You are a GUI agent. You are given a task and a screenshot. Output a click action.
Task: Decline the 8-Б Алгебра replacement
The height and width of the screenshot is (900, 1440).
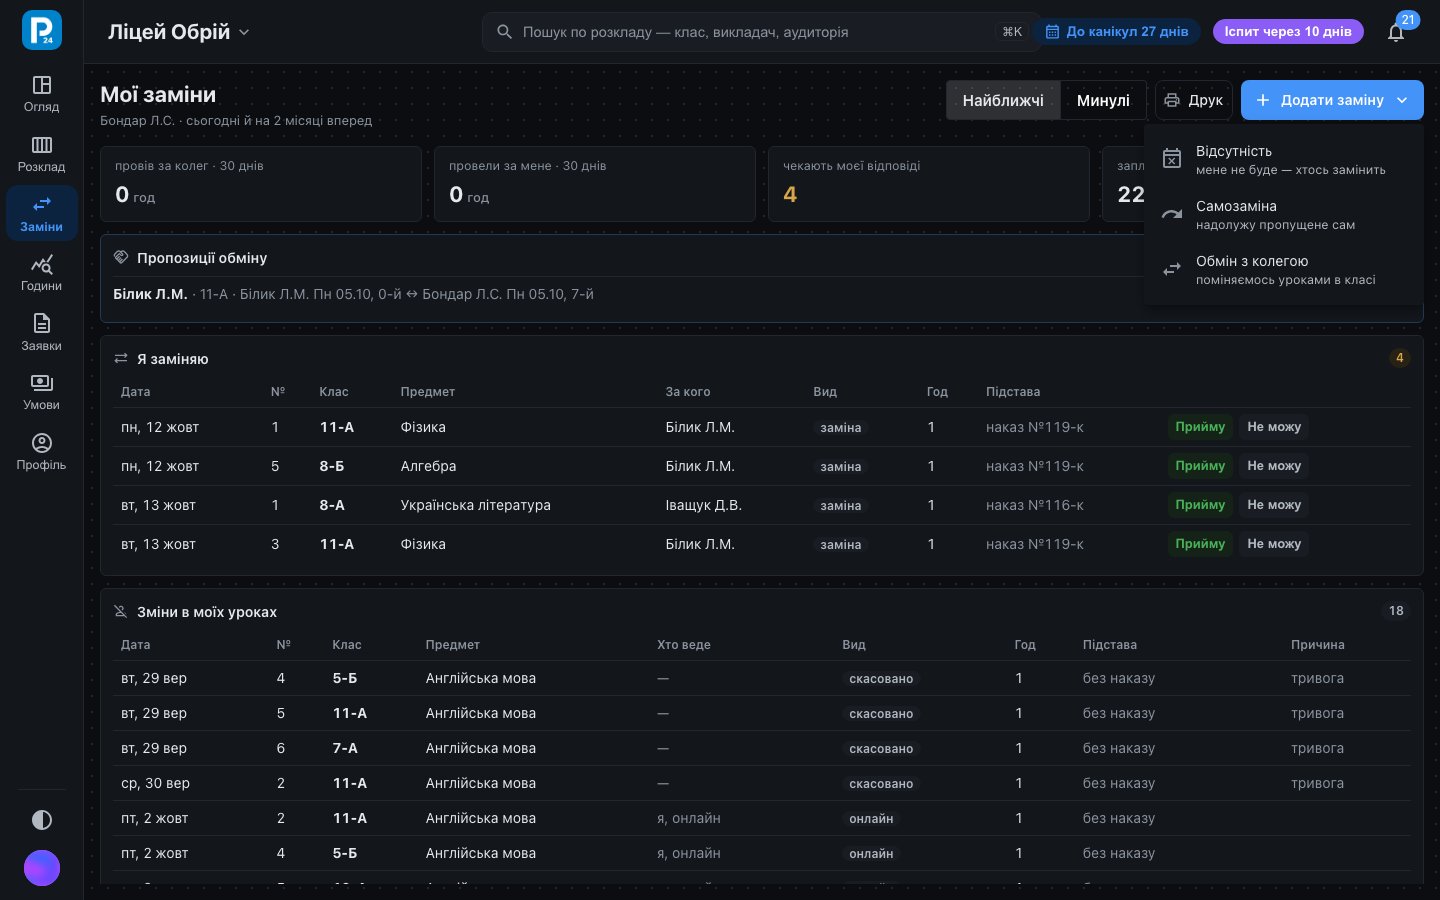(1274, 466)
